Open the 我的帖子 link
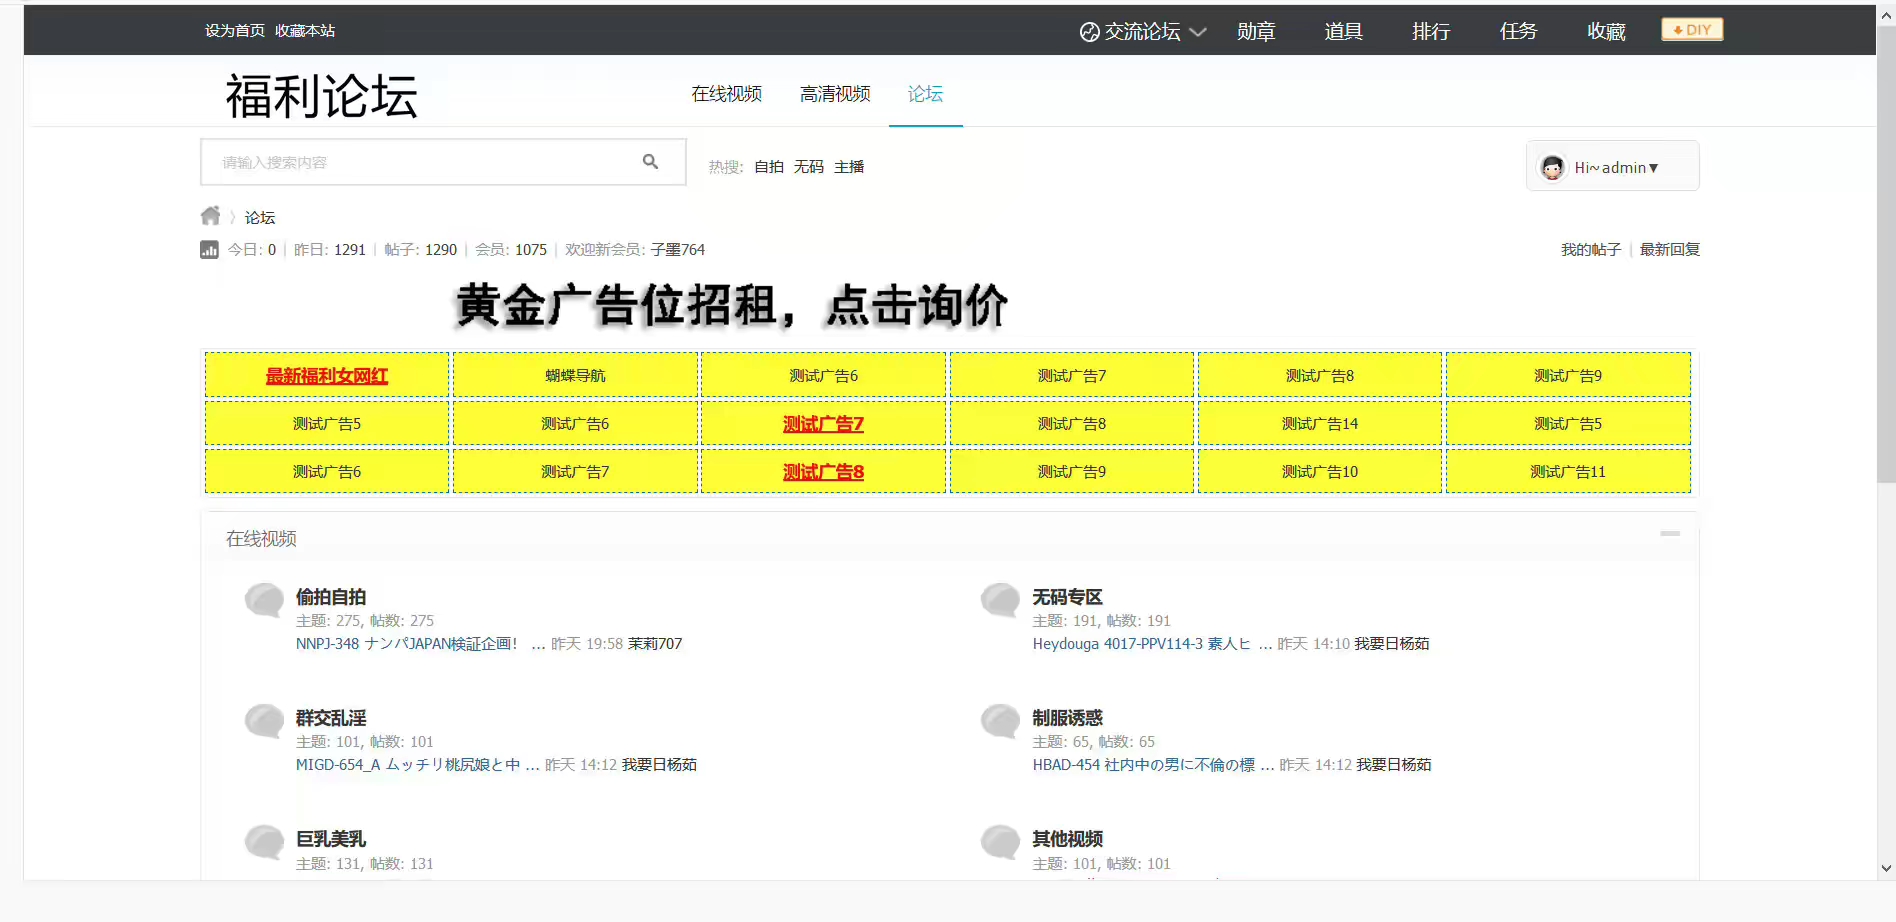Image resolution: width=1896 pixels, height=922 pixels. tap(1590, 250)
